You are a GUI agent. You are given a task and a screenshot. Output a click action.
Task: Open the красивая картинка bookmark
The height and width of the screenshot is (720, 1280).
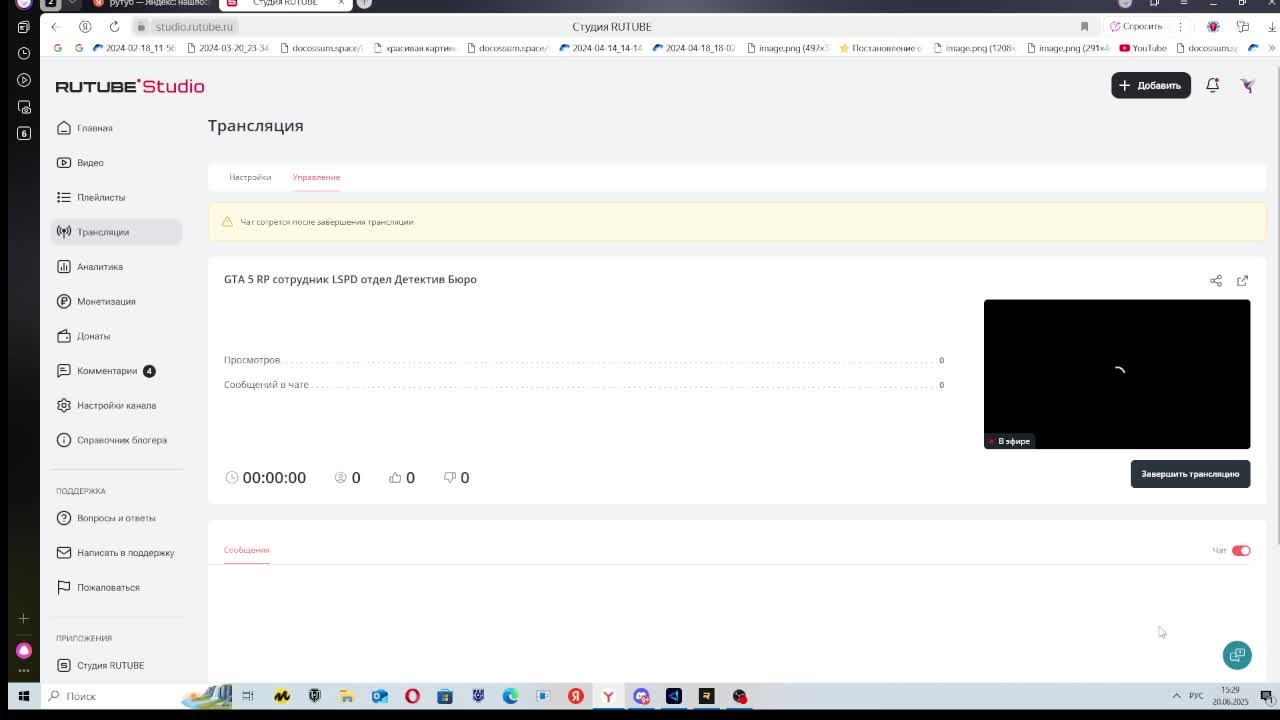(413, 48)
